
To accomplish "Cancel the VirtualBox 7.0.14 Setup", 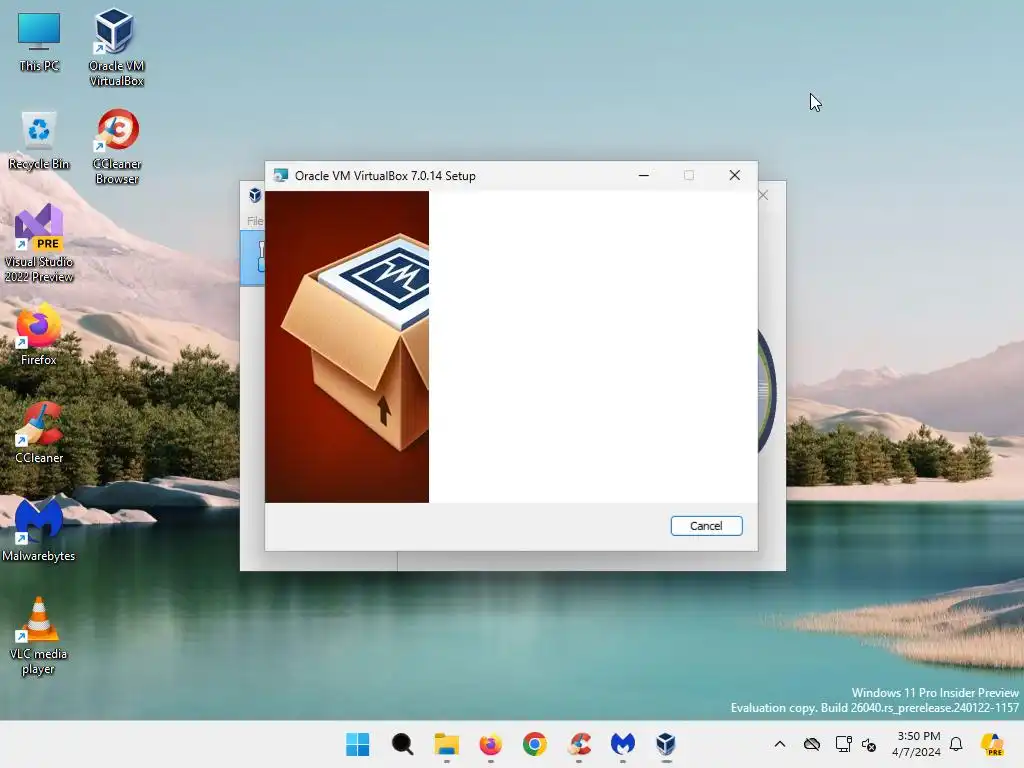I will click(706, 526).
